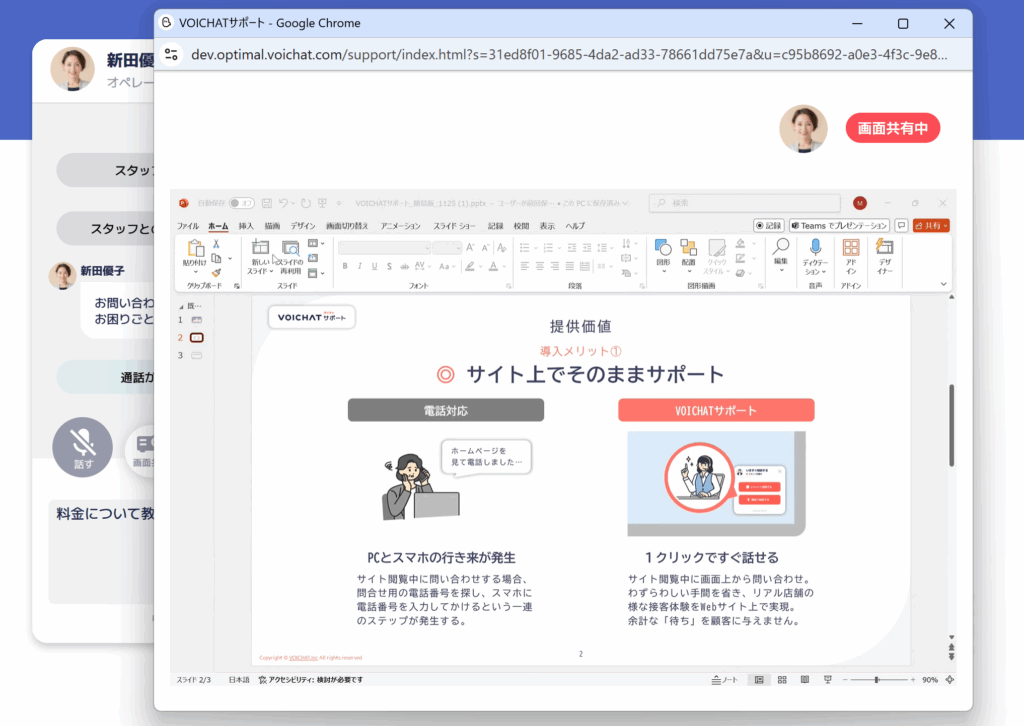Click the Chrome address bar URL
Image resolution: width=1024 pixels, height=726 pixels.
(569, 54)
